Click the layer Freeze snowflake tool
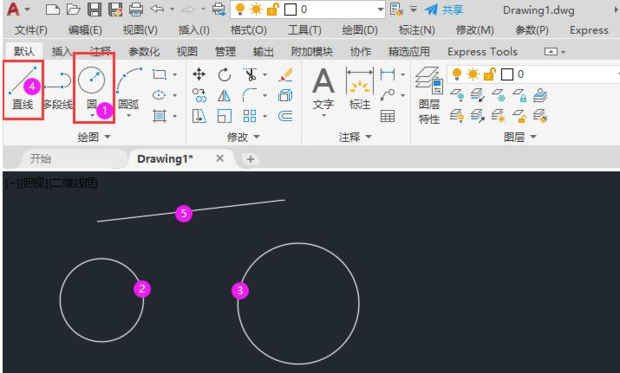 click(499, 95)
